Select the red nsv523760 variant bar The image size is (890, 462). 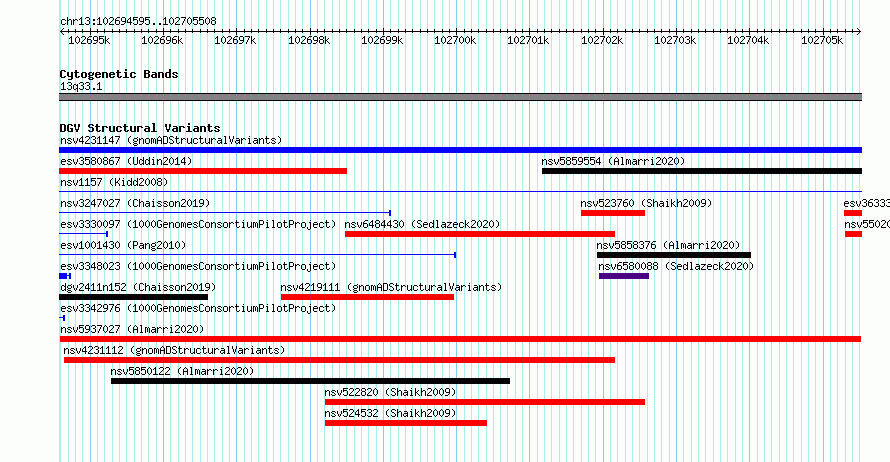click(613, 213)
